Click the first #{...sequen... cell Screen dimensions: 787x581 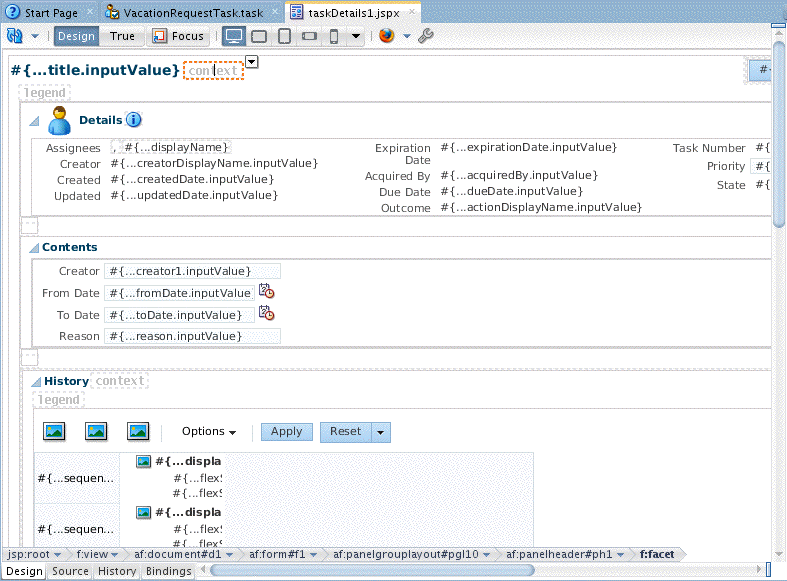click(76, 478)
